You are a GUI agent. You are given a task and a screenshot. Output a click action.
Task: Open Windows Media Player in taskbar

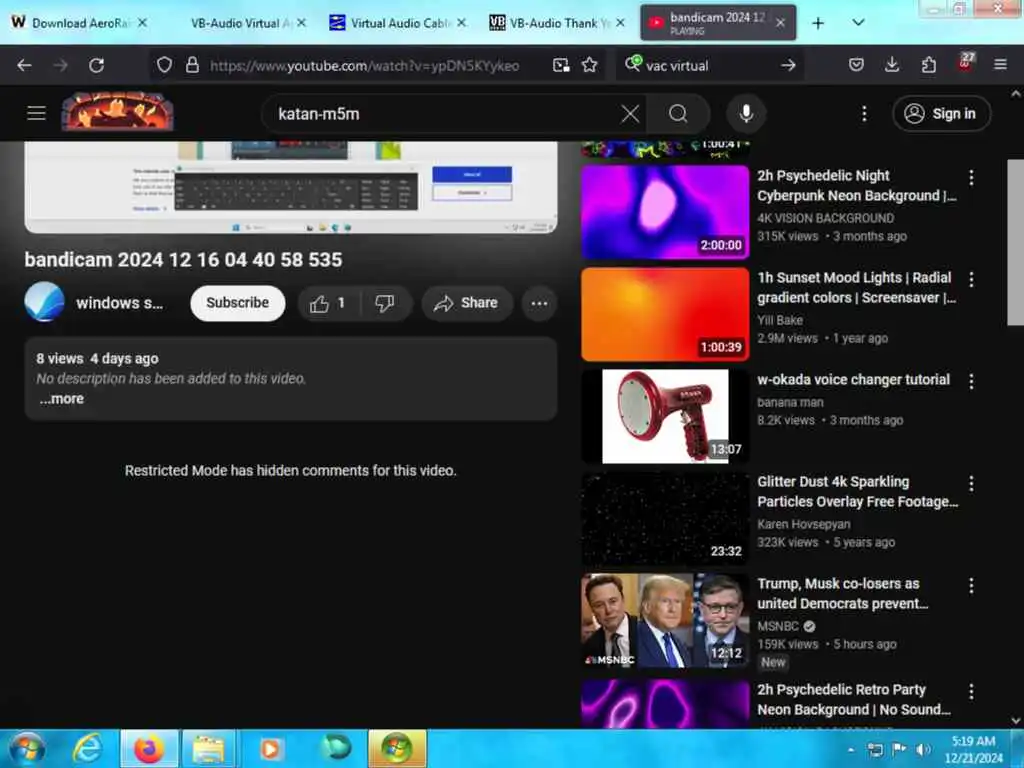click(270, 748)
